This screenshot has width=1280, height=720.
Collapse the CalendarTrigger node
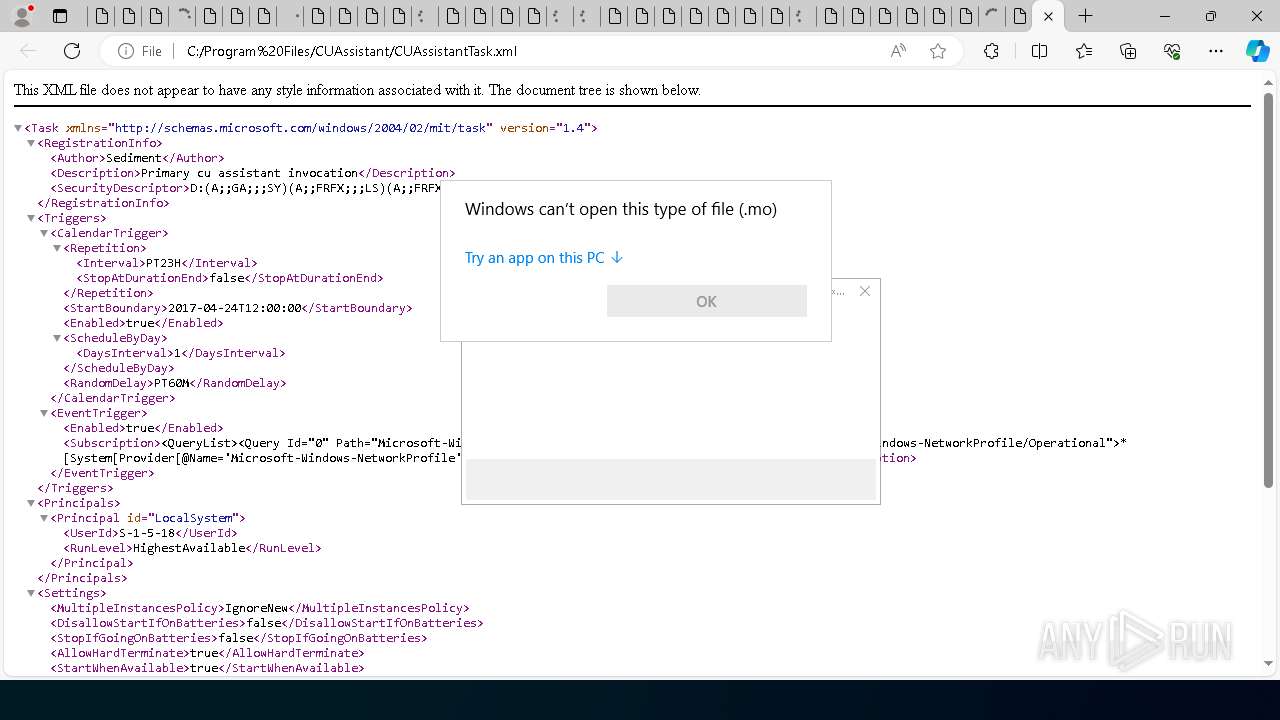44,233
